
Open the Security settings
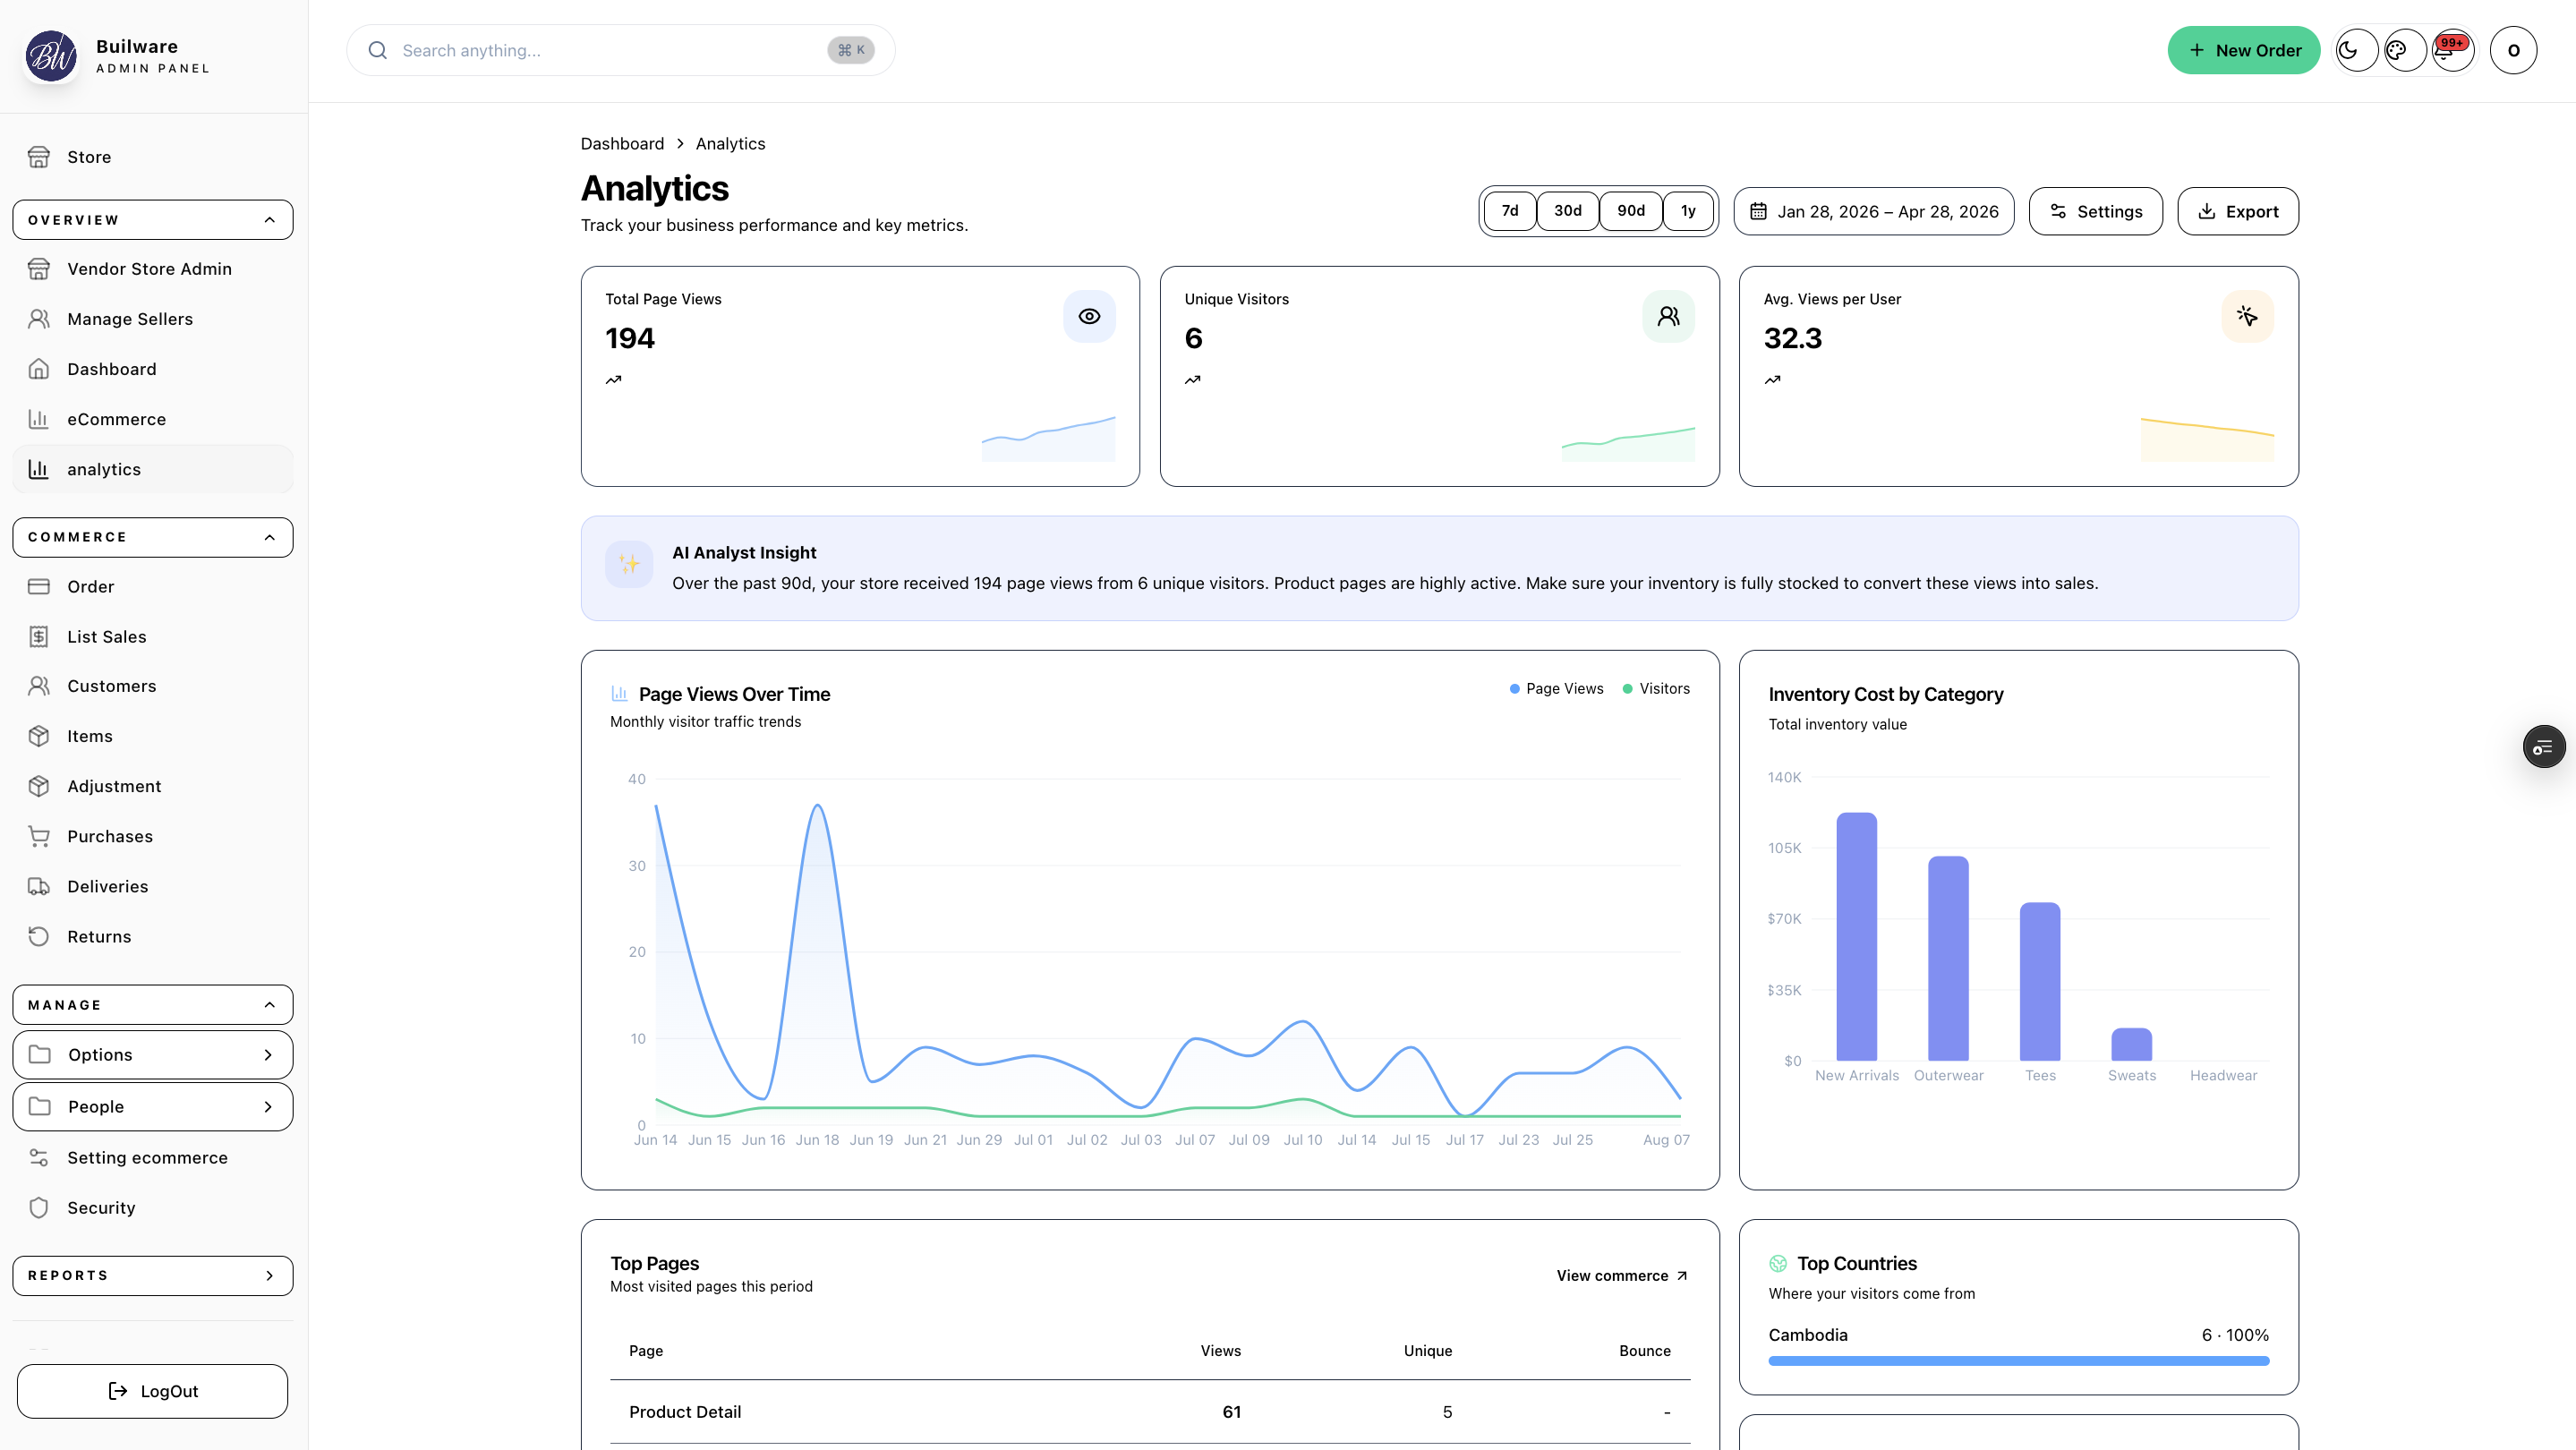click(x=153, y=1207)
